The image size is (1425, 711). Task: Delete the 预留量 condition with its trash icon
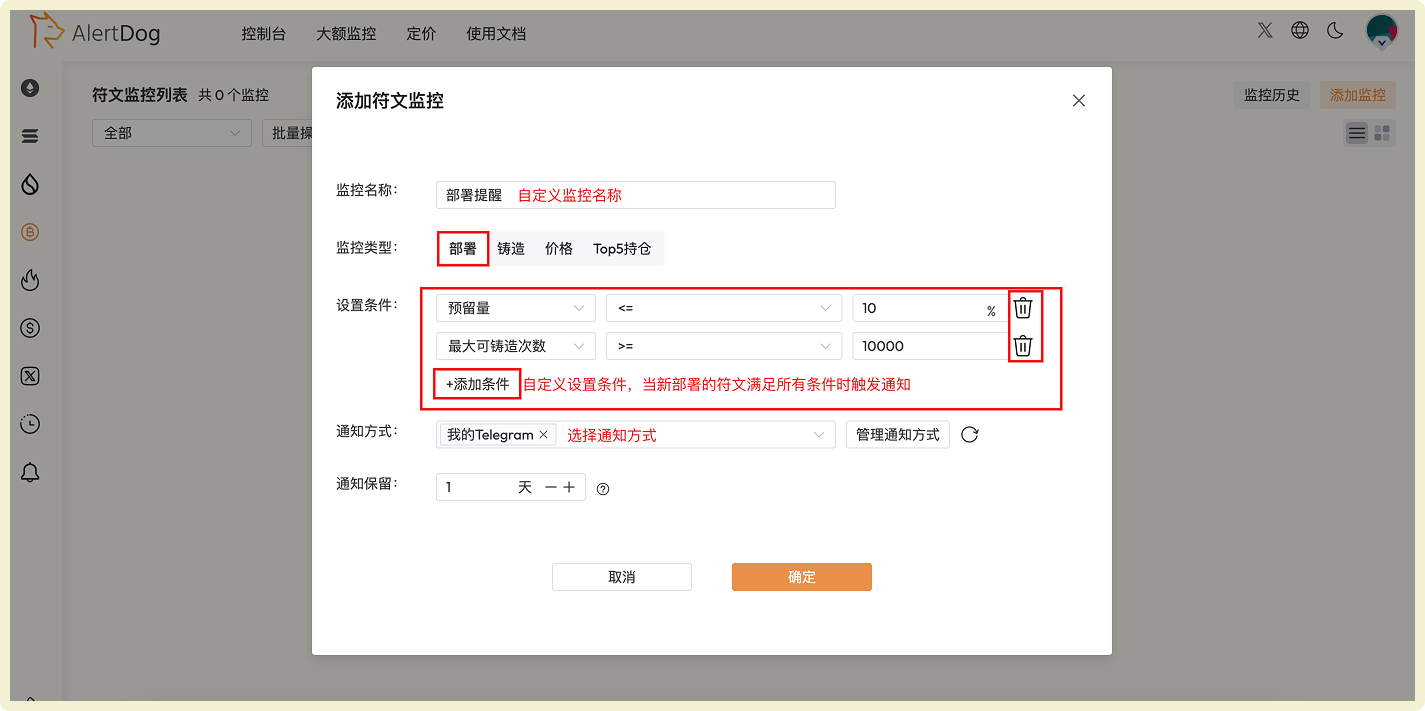(1022, 307)
